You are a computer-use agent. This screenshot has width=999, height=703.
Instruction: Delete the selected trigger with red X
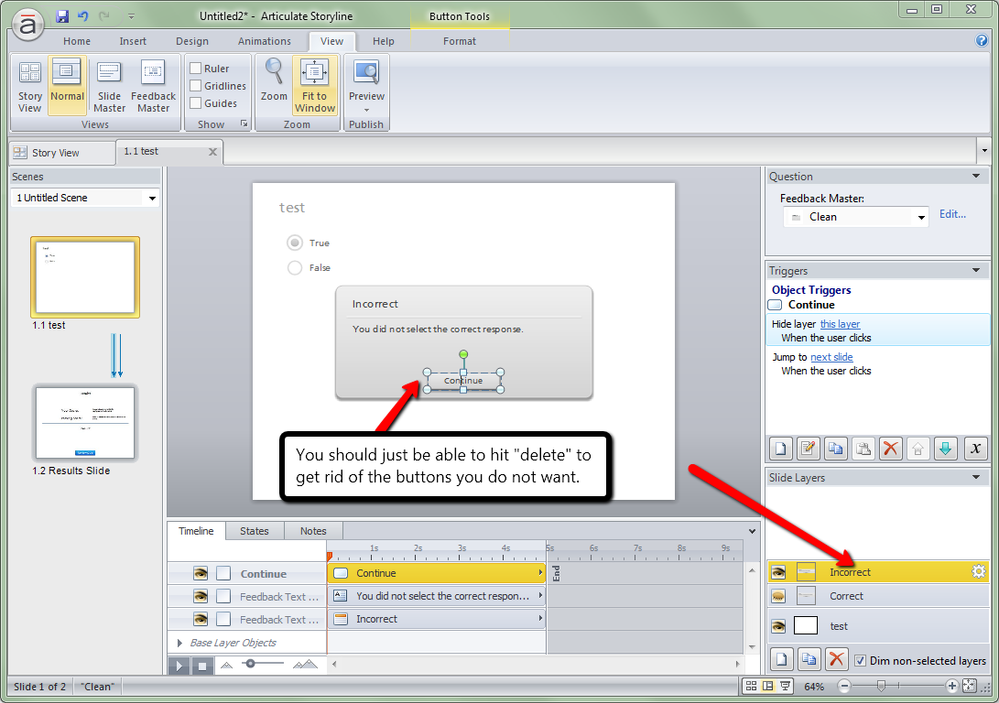tap(890, 449)
